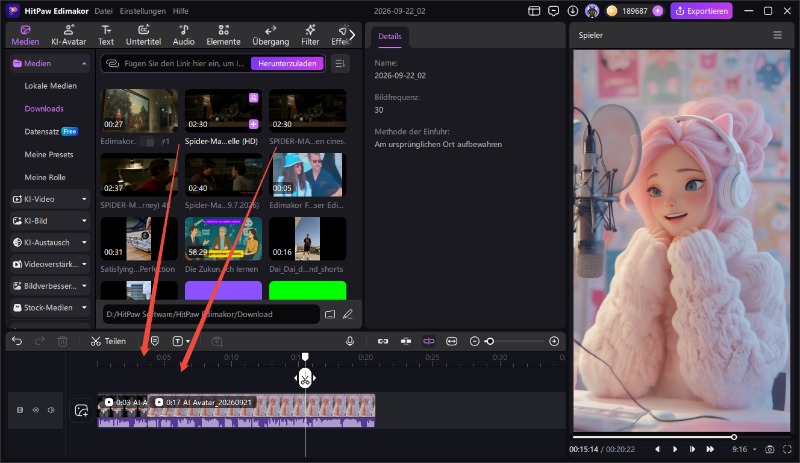Open the download center icon
800x463 pixels.
[572, 11]
